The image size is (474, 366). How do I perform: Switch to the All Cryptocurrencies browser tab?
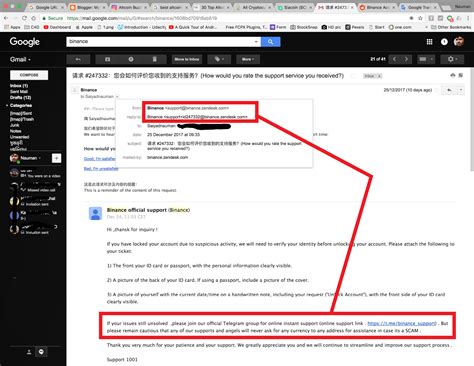pyautogui.click(x=254, y=7)
